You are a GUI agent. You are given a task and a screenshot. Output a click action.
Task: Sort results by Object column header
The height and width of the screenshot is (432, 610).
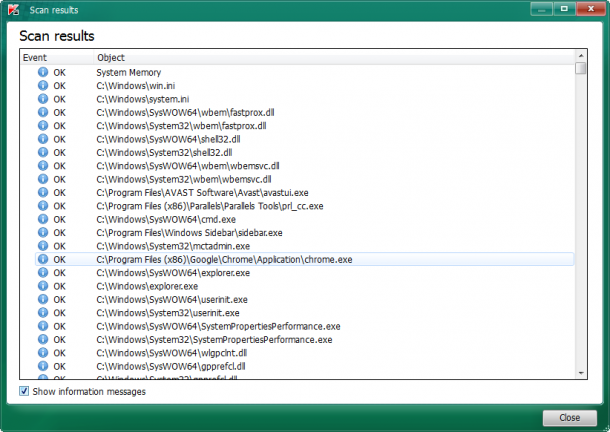coord(334,58)
